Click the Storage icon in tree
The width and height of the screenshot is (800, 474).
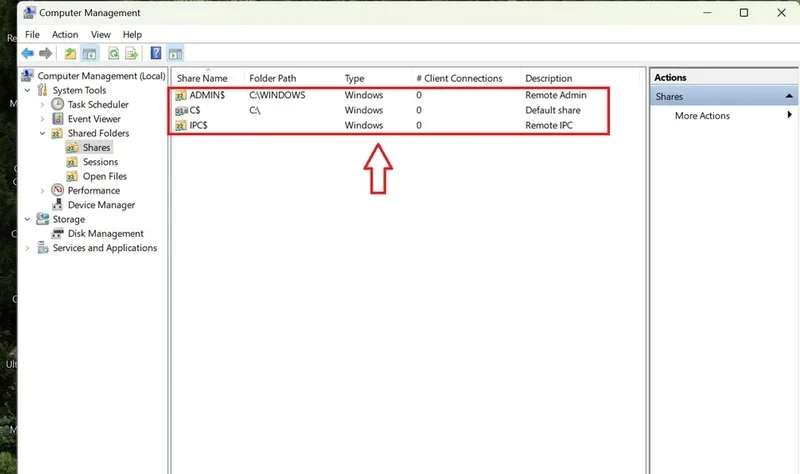[x=43, y=219]
